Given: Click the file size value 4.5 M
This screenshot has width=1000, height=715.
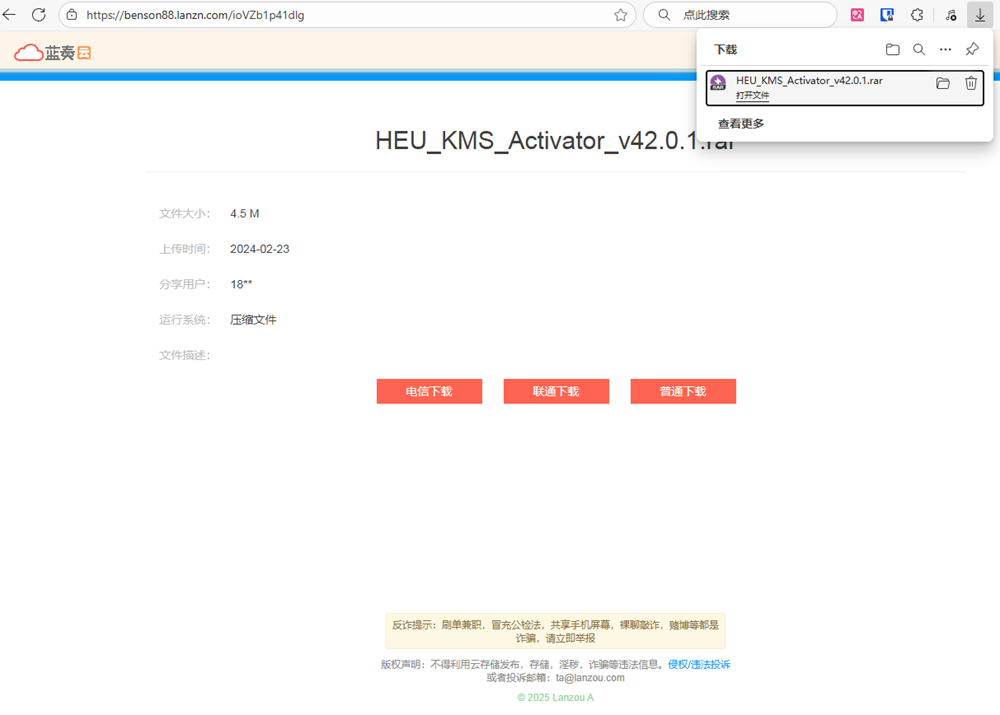Looking at the screenshot, I should pos(245,214).
